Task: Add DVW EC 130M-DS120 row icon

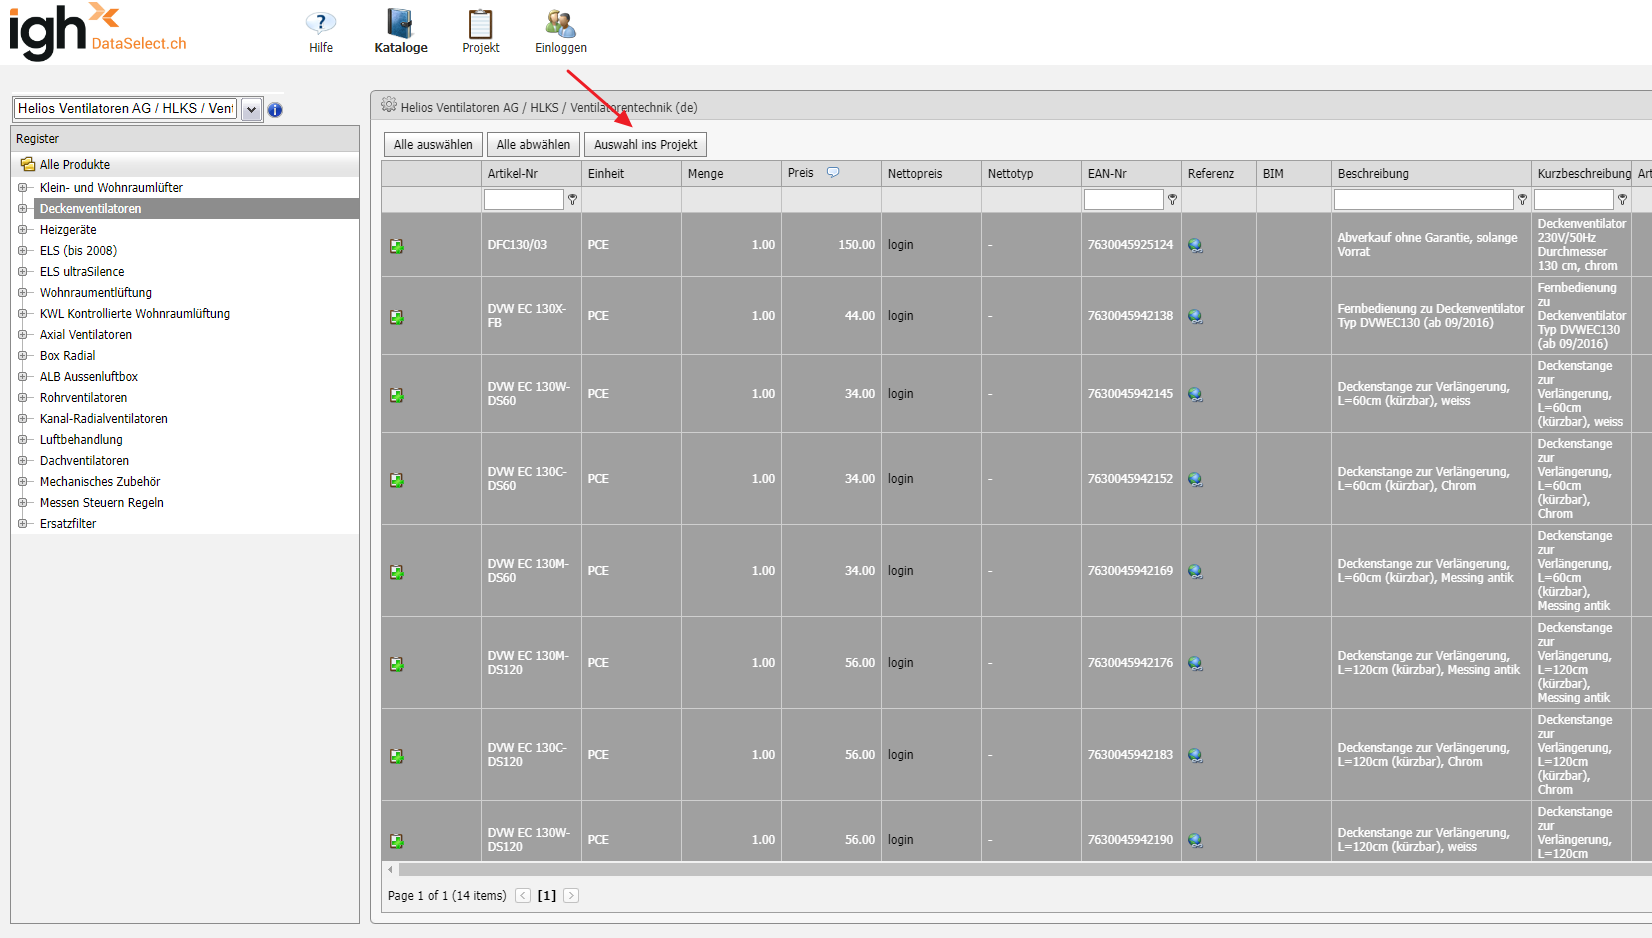Action: 396,664
